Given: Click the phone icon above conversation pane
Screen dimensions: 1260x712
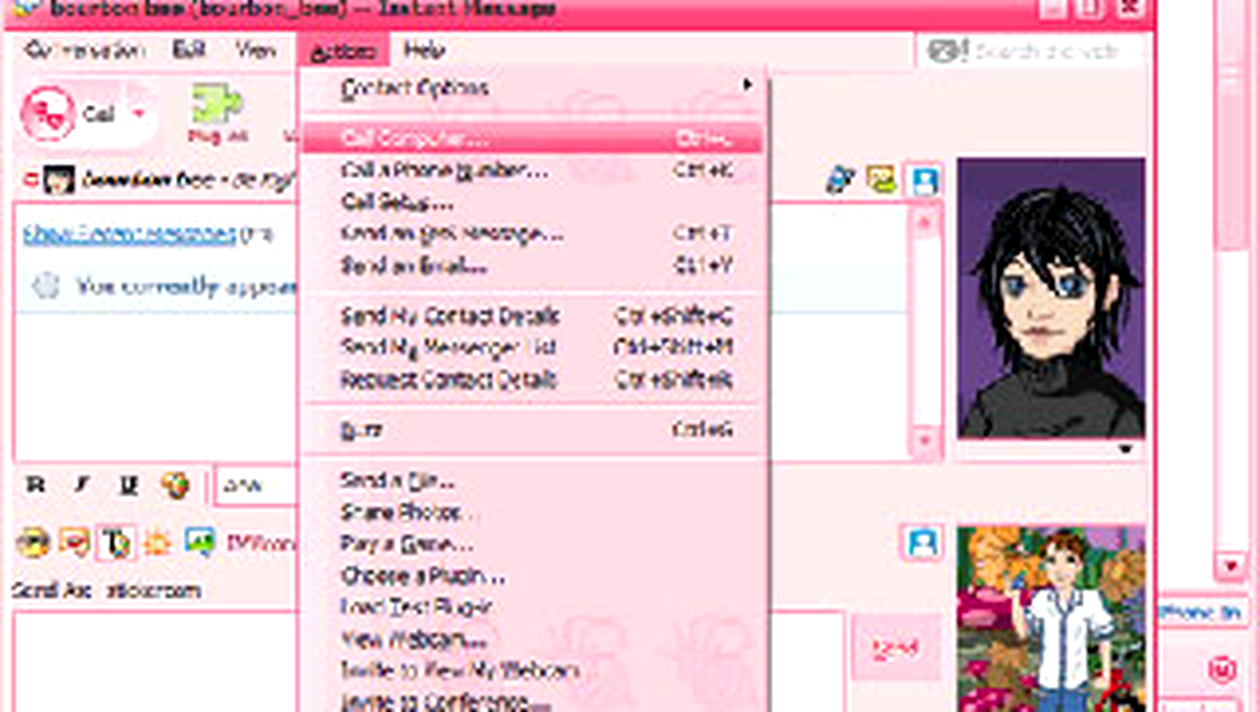Looking at the screenshot, I should (x=840, y=180).
